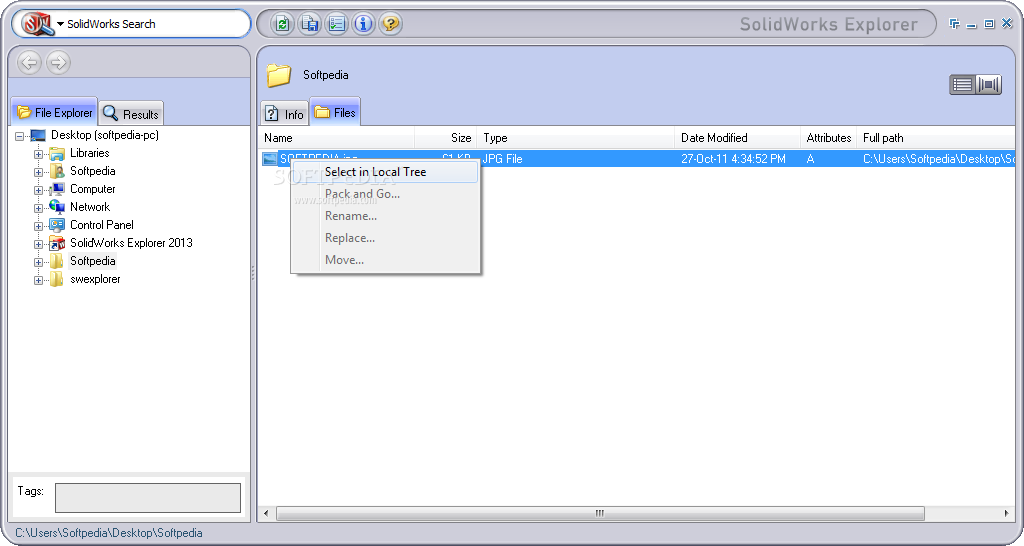Click the SolidWorks Search magnifier logo
This screenshot has height=546, width=1024.
[x=37, y=24]
